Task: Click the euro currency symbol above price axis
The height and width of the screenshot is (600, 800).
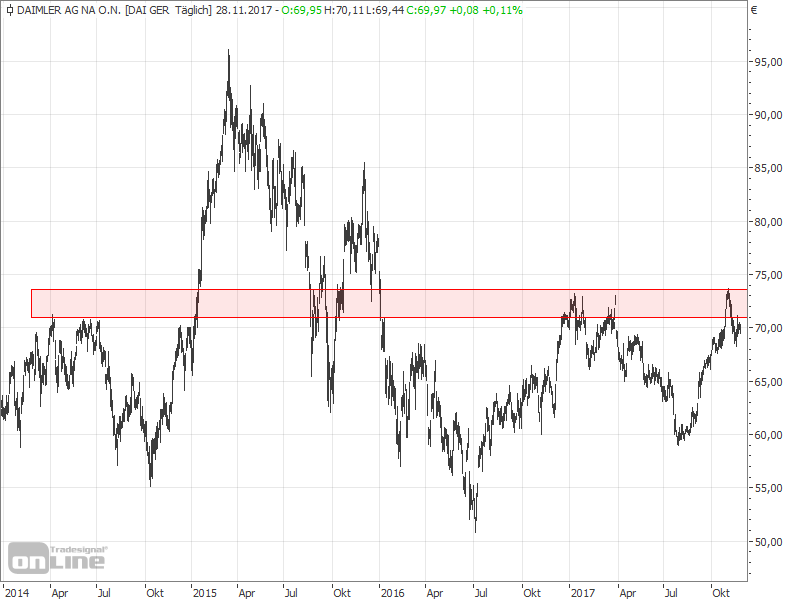Action: (754, 10)
